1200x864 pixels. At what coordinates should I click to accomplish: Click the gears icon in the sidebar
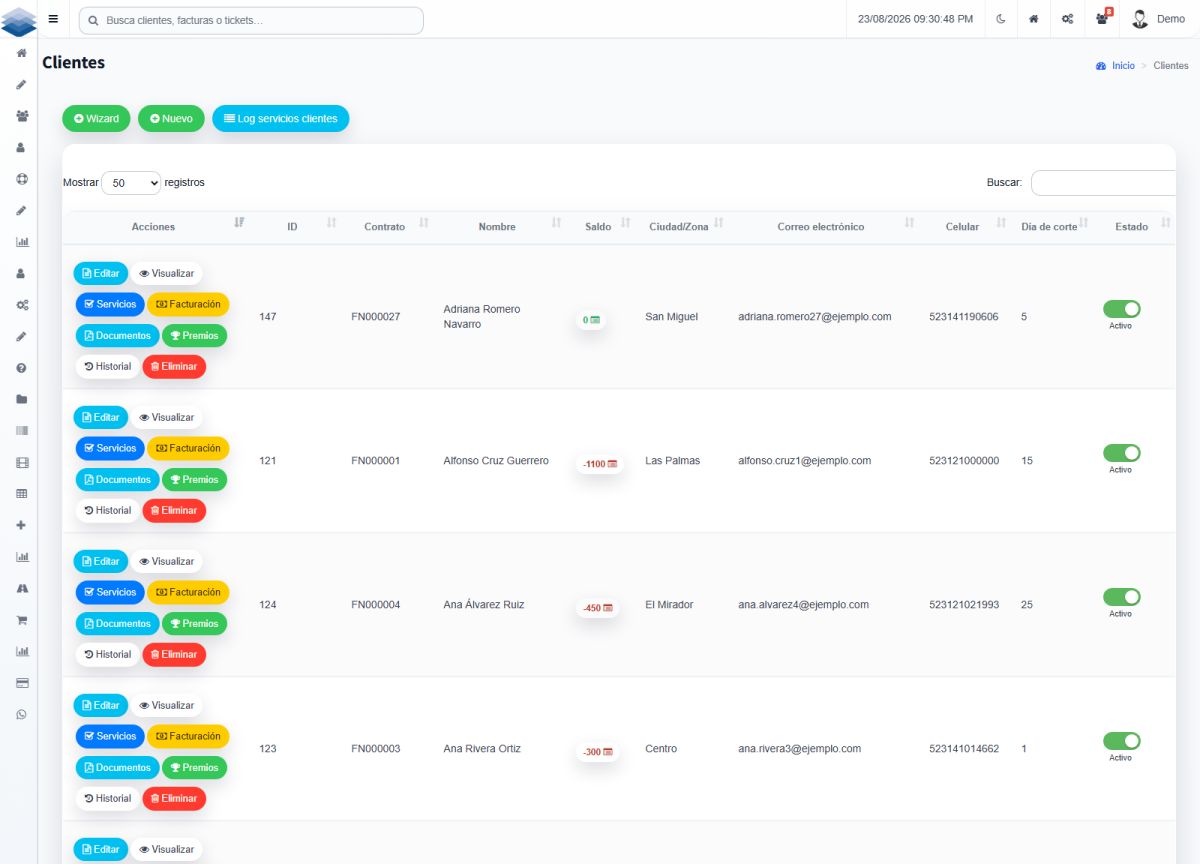[x=21, y=305]
